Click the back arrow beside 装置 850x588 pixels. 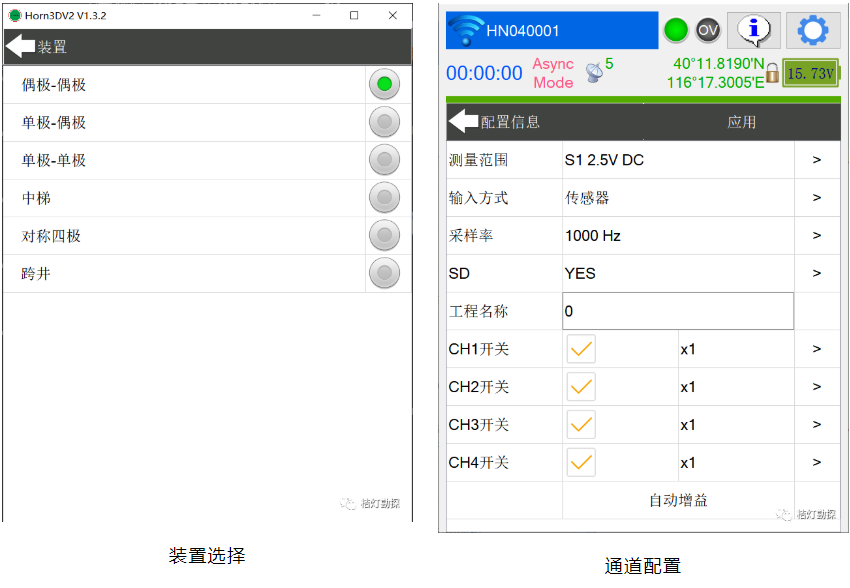[x=20, y=46]
